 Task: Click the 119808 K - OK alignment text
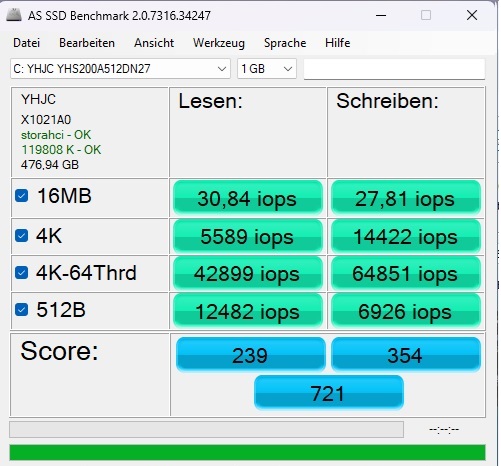tap(61, 150)
